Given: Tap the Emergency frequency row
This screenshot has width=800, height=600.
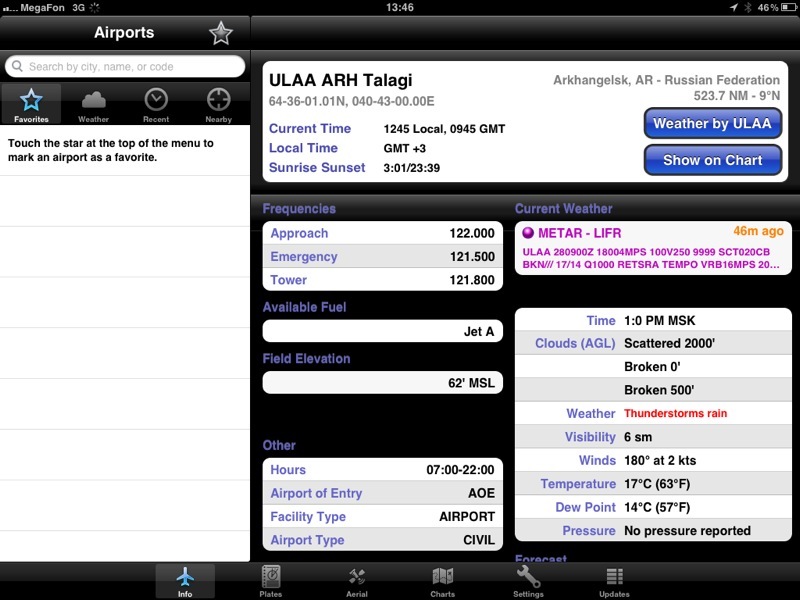Looking at the screenshot, I should [382, 257].
